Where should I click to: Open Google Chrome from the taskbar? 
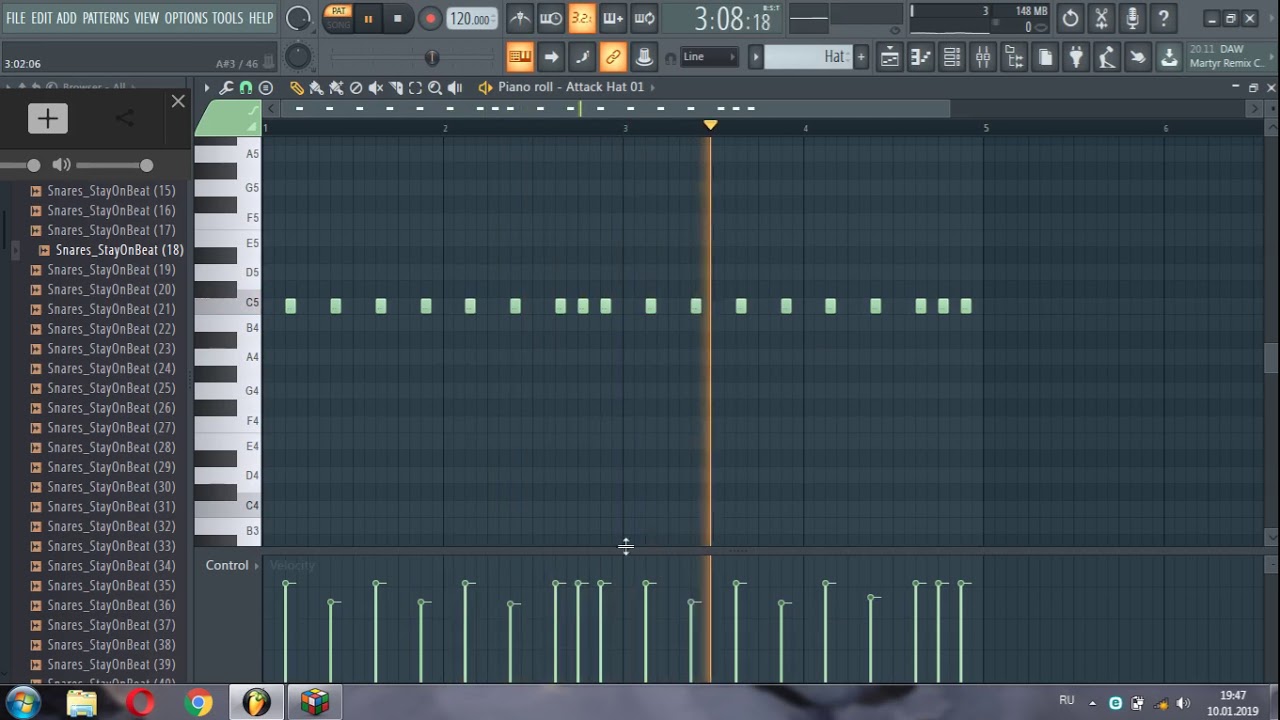point(198,703)
